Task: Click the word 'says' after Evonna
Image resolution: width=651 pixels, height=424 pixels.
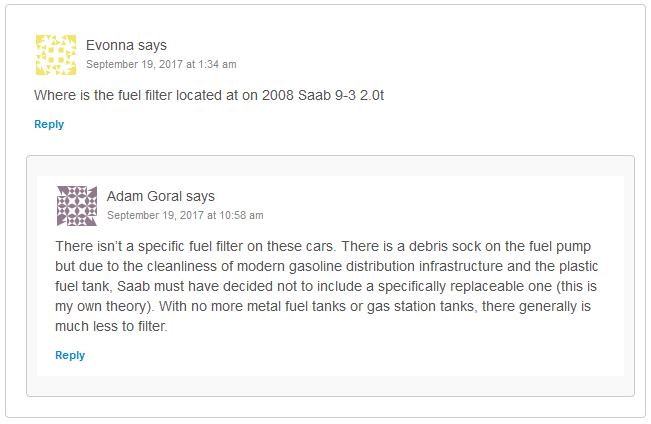Action: pyautogui.click(x=152, y=45)
